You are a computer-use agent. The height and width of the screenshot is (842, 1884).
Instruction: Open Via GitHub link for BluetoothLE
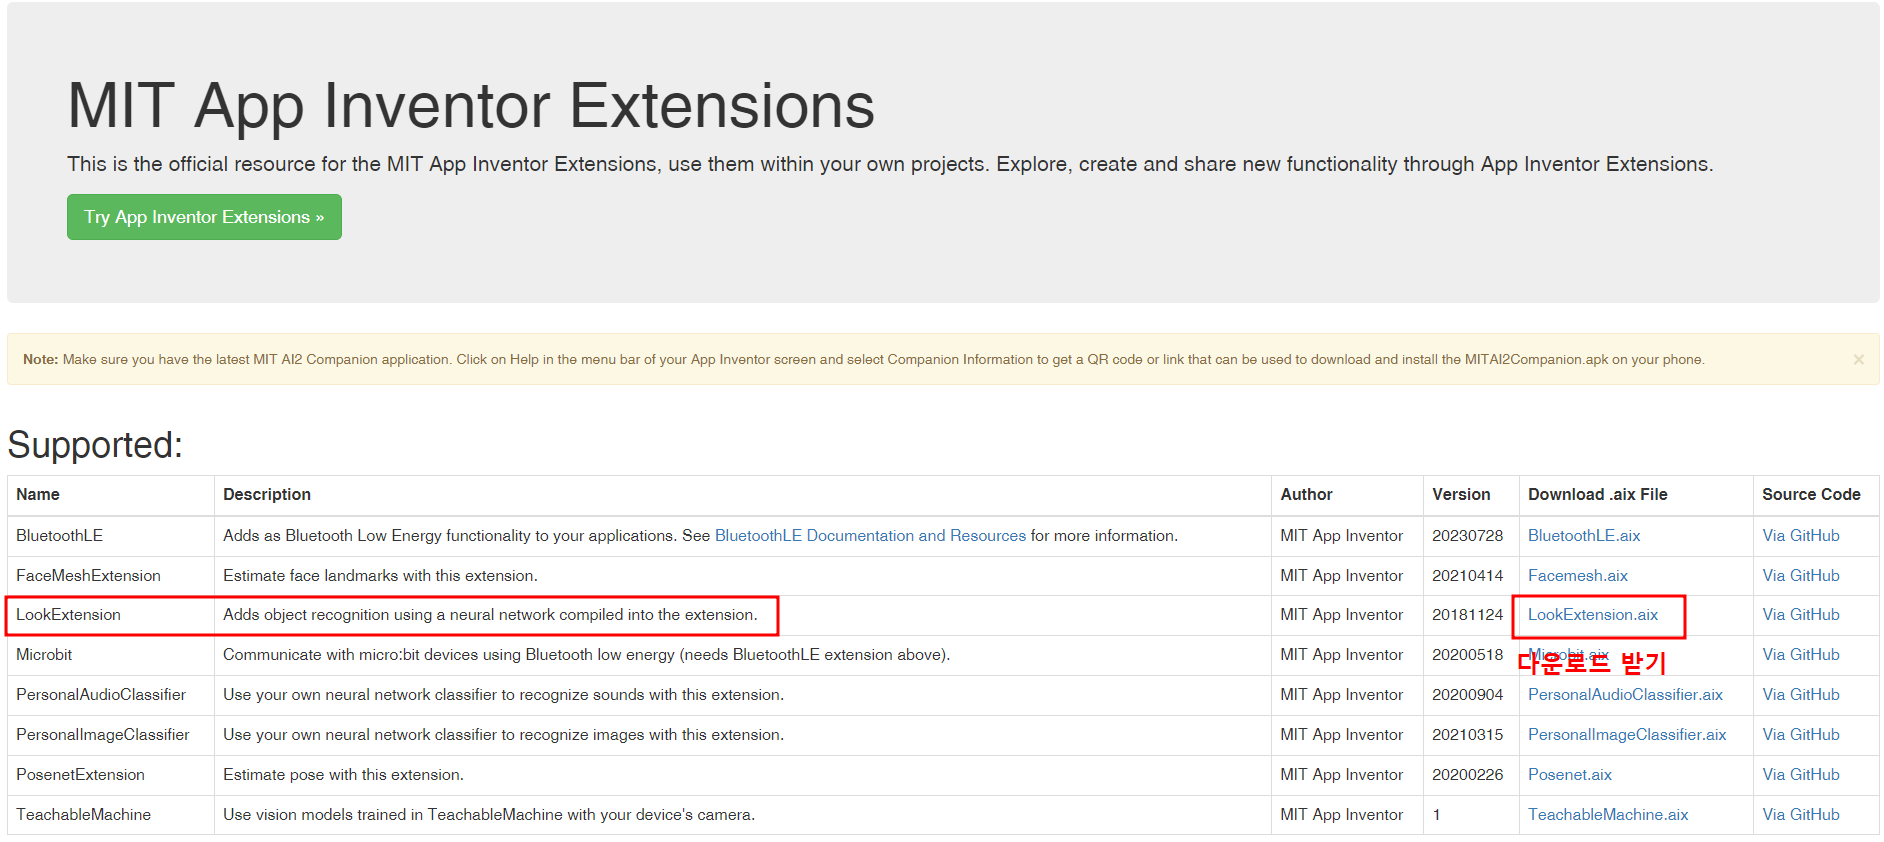tap(1801, 536)
